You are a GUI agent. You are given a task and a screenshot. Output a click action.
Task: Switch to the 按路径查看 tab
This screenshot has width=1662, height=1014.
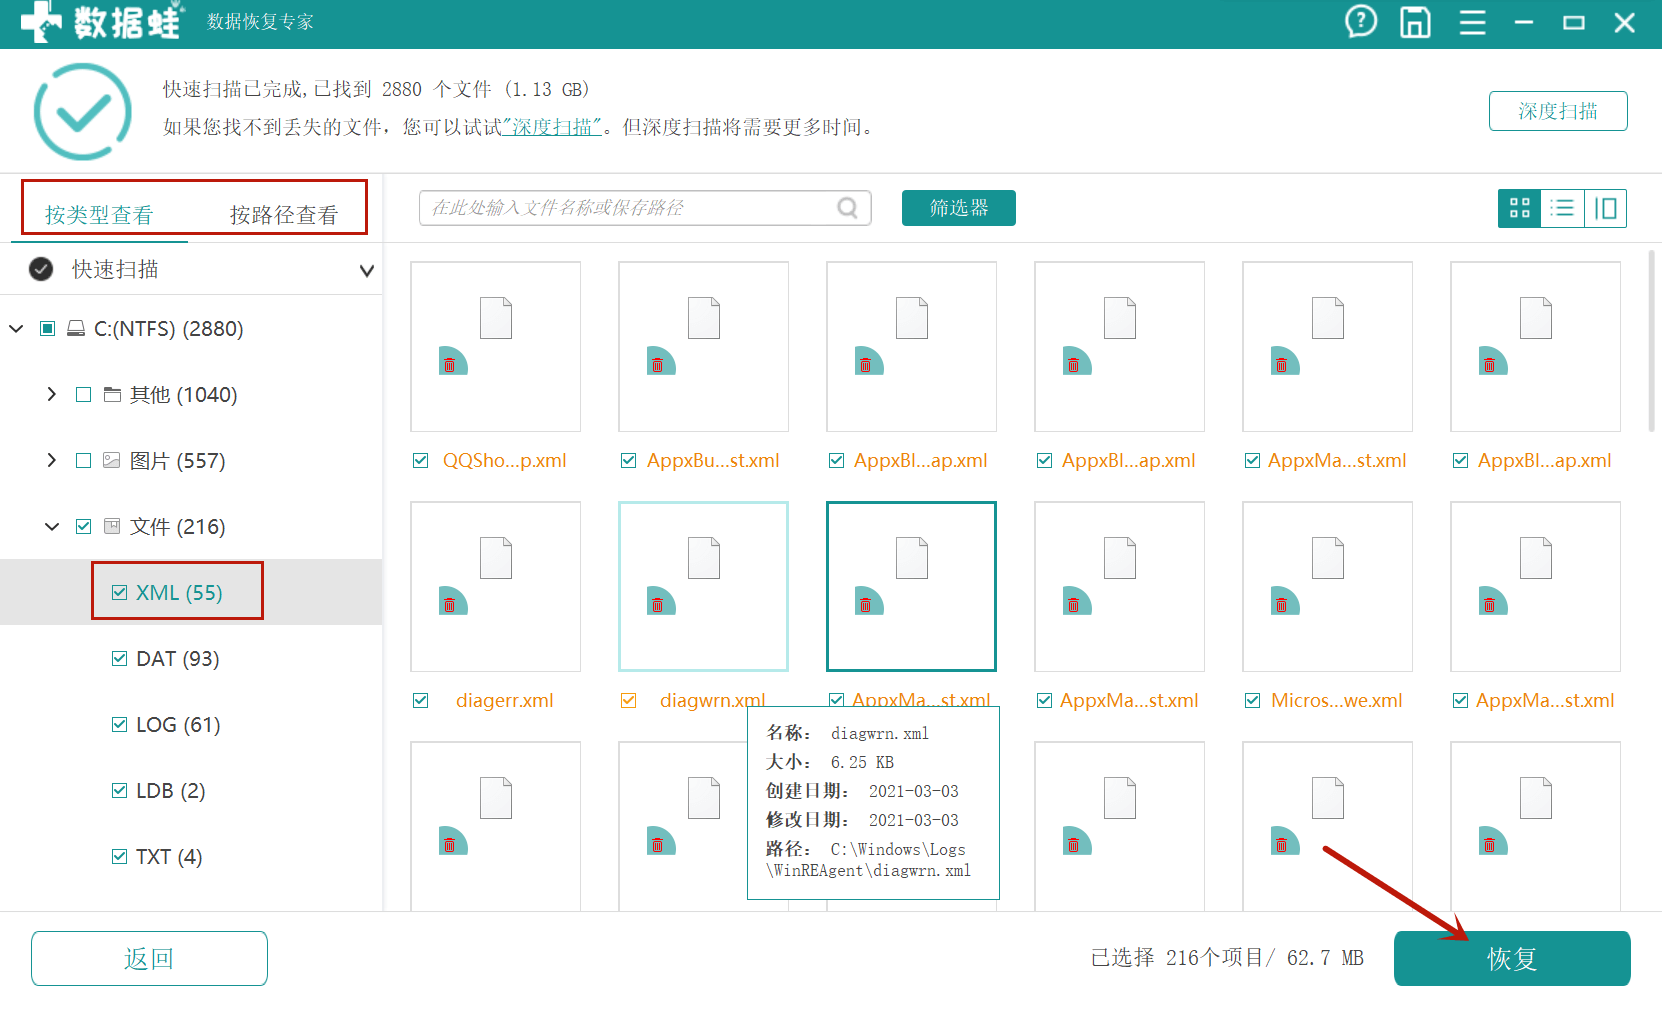283,214
